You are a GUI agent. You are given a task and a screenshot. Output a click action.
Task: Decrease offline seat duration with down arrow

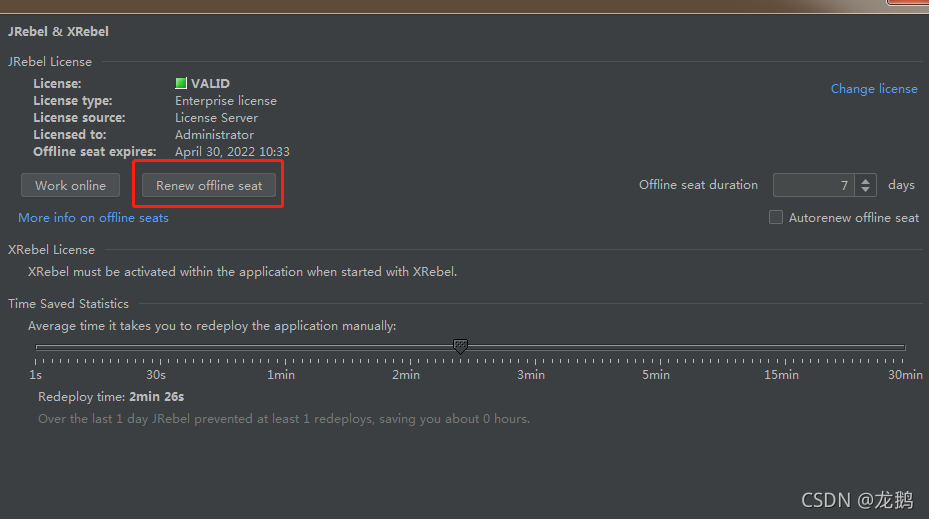866,190
